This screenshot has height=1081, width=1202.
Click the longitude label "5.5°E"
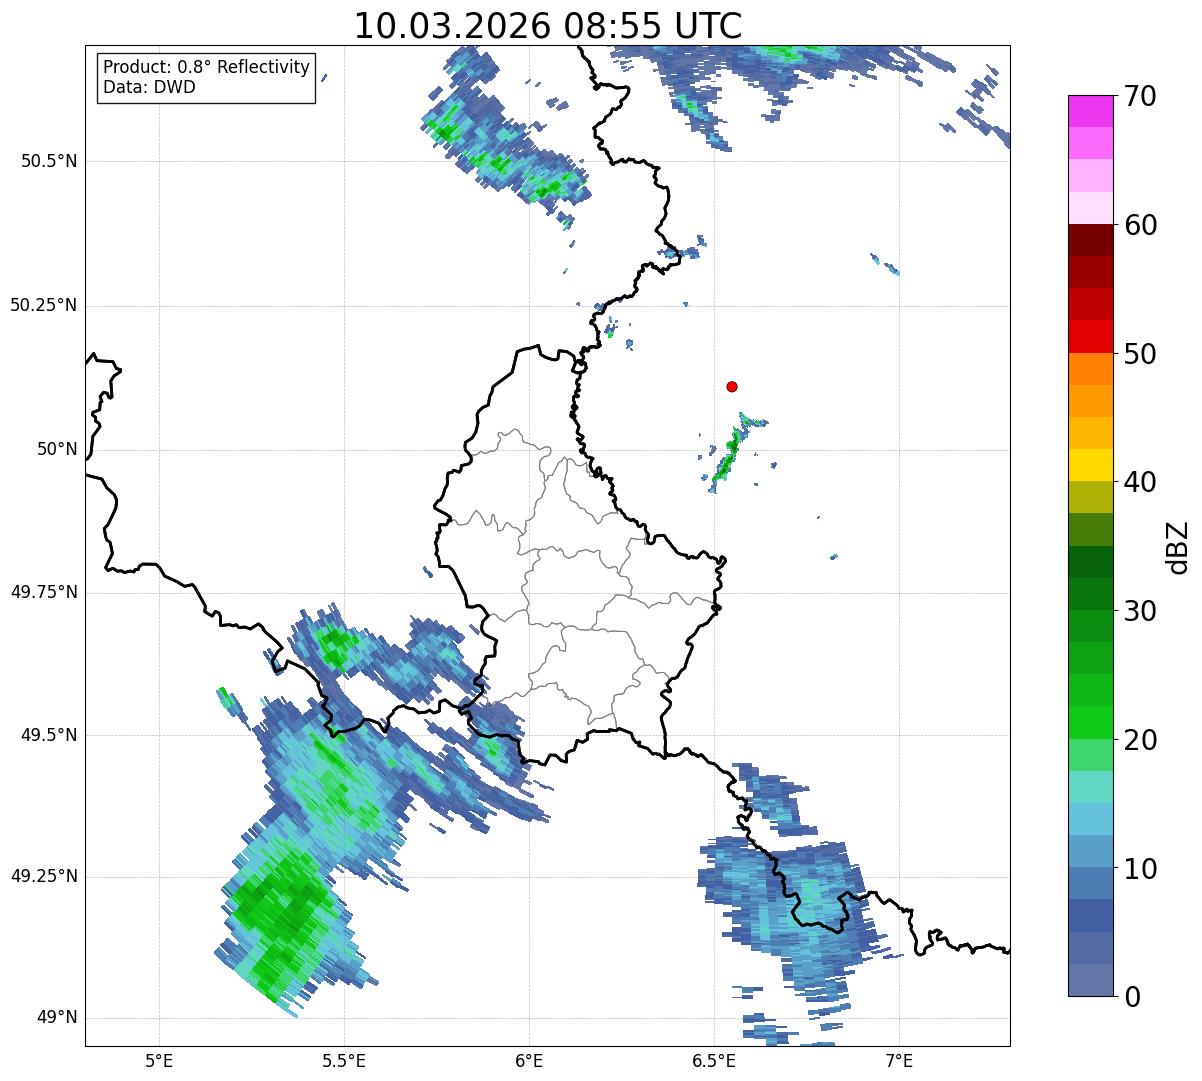coord(344,1061)
